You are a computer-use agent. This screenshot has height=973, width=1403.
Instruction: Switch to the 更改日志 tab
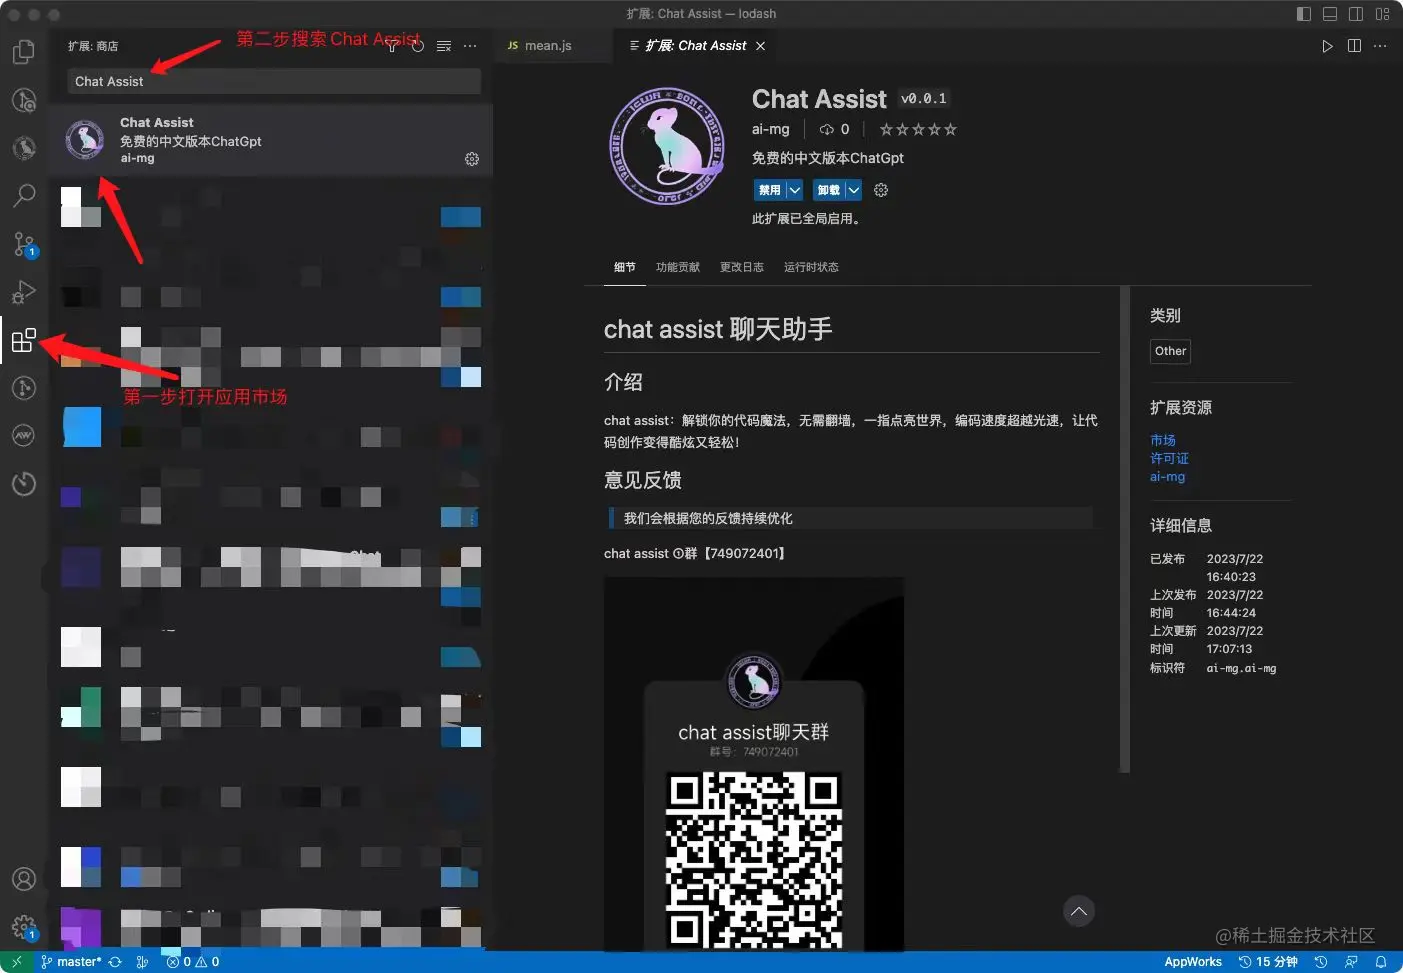[741, 266]
